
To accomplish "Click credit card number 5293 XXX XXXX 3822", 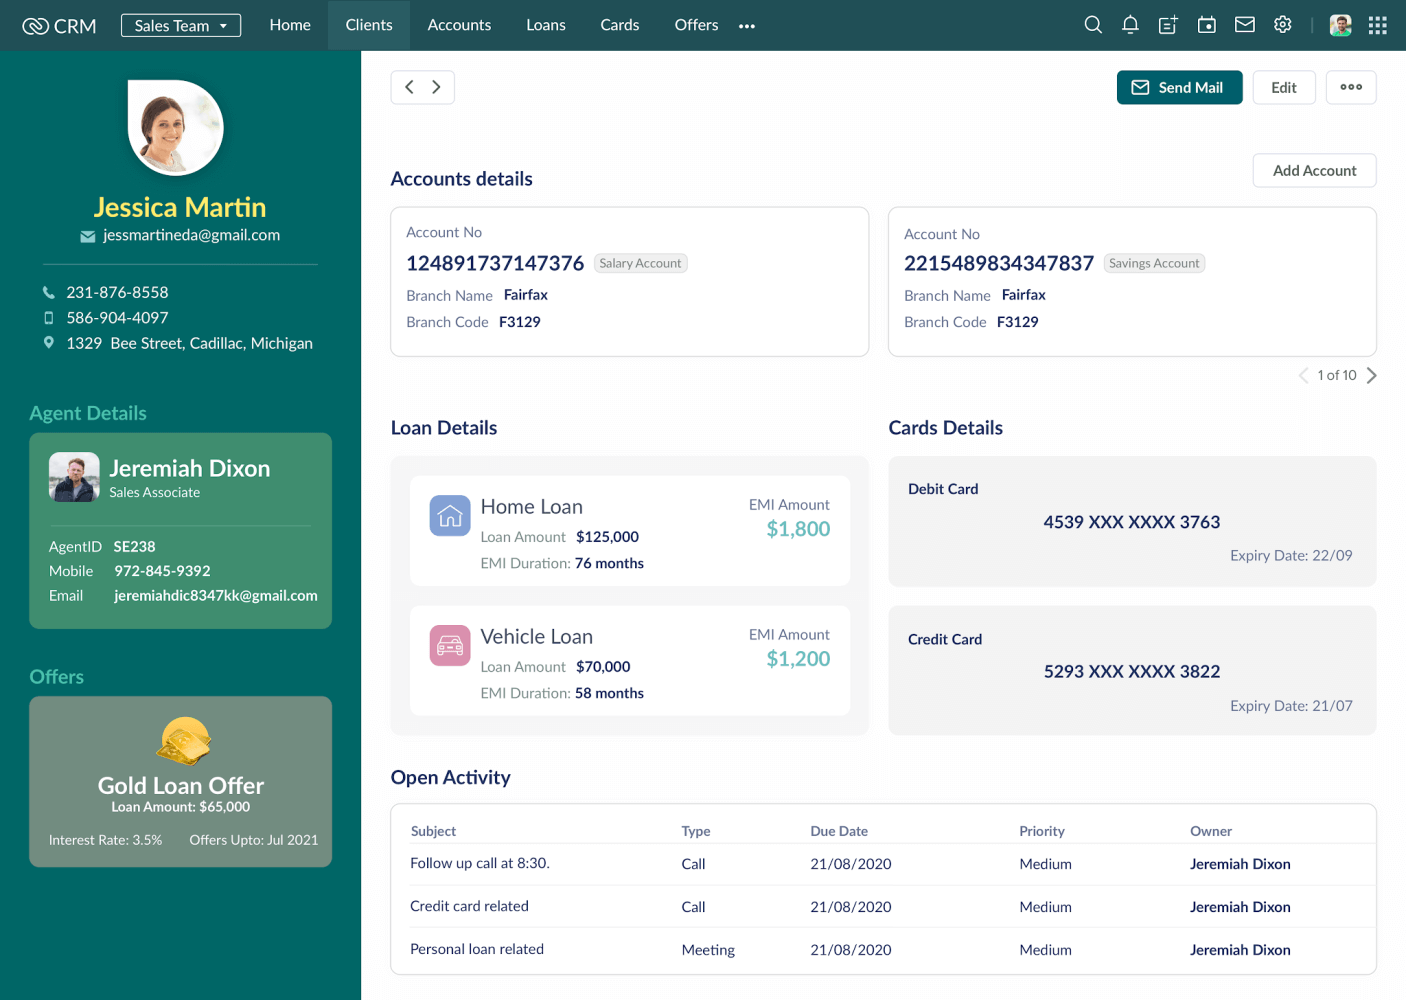I will (1132, 672).
